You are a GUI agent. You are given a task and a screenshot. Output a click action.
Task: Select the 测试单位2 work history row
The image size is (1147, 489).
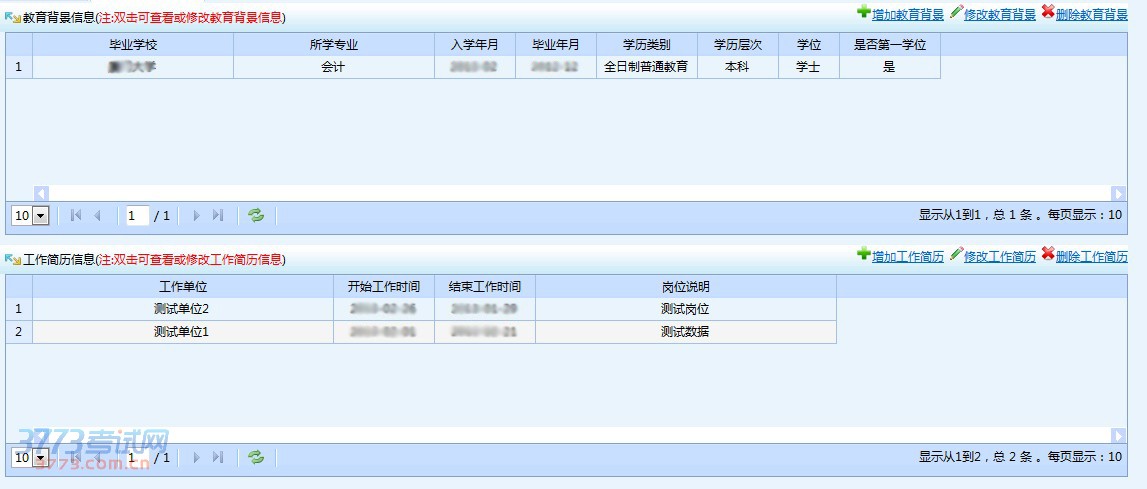click(182, 309)
